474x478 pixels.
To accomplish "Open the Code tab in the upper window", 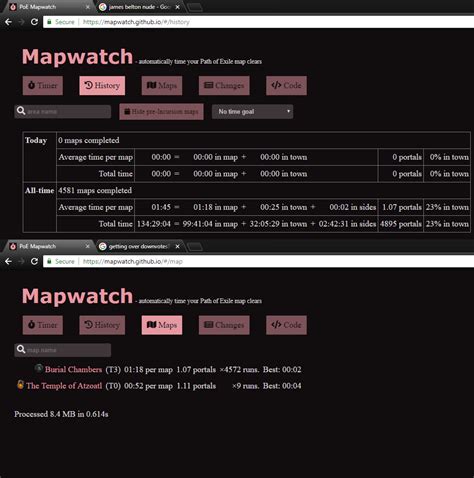I will pos(286,85).
